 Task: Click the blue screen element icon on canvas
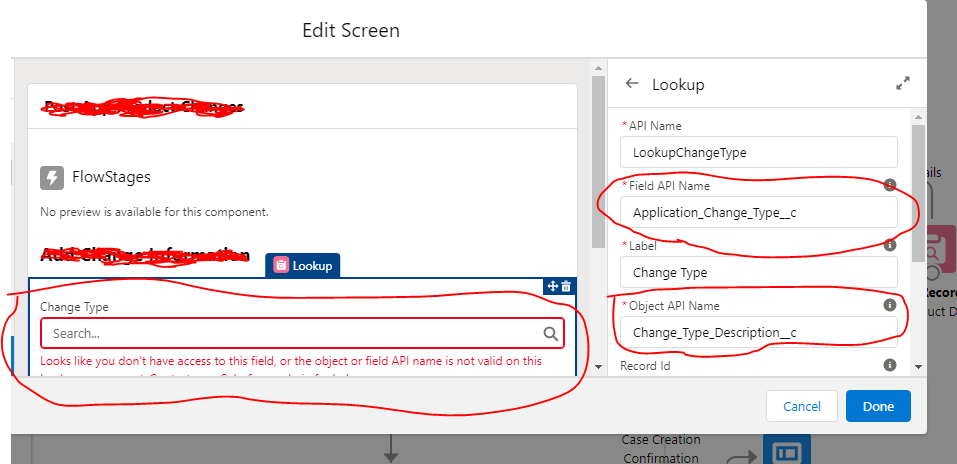[787, 452]
